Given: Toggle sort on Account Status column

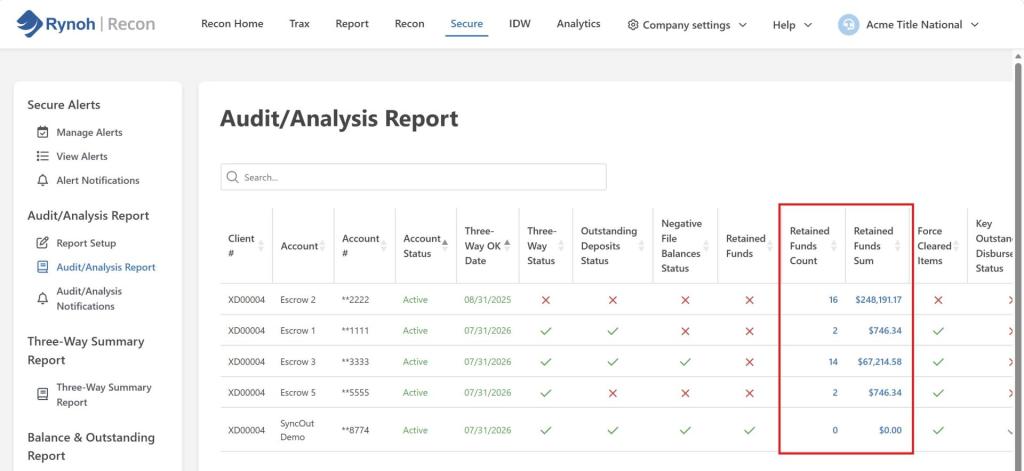Looking at the screenshot, I should [x=445, y=246].
